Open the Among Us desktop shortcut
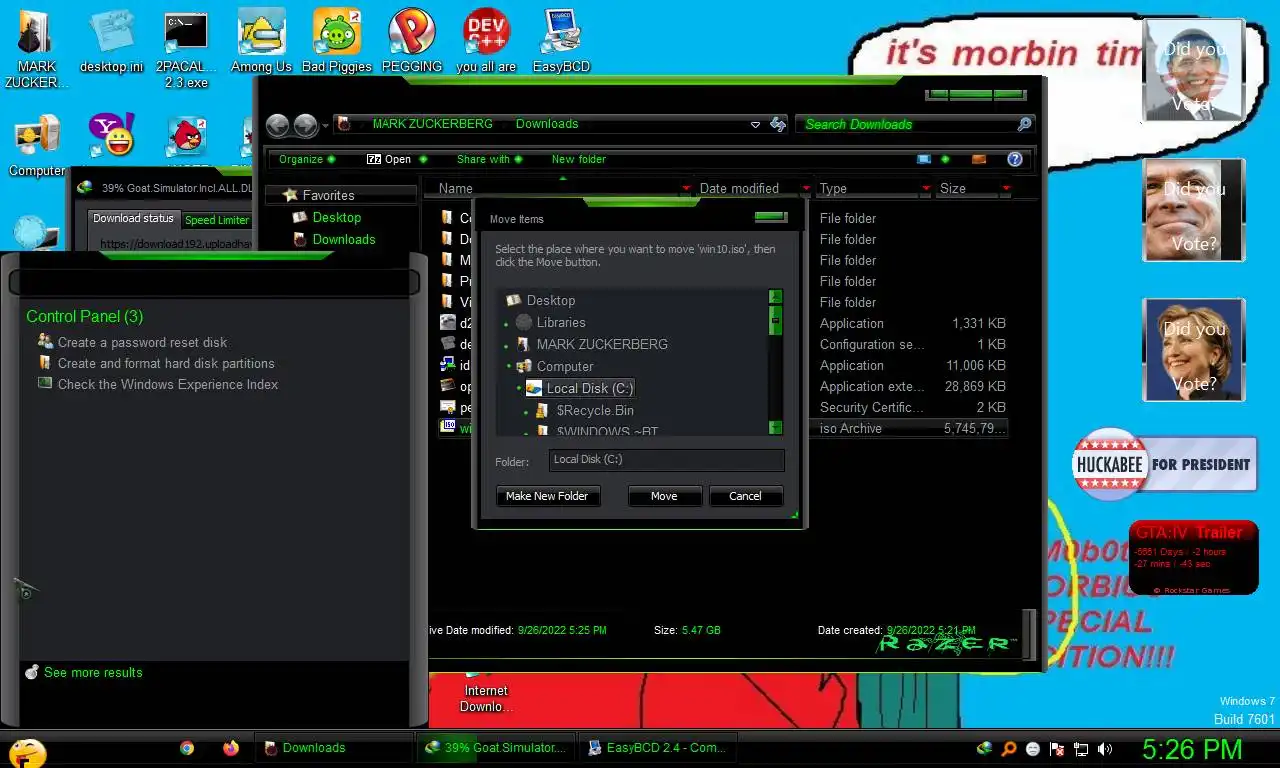The width and height of the screenshot is (1280, 768). click(x=261, y=40)
